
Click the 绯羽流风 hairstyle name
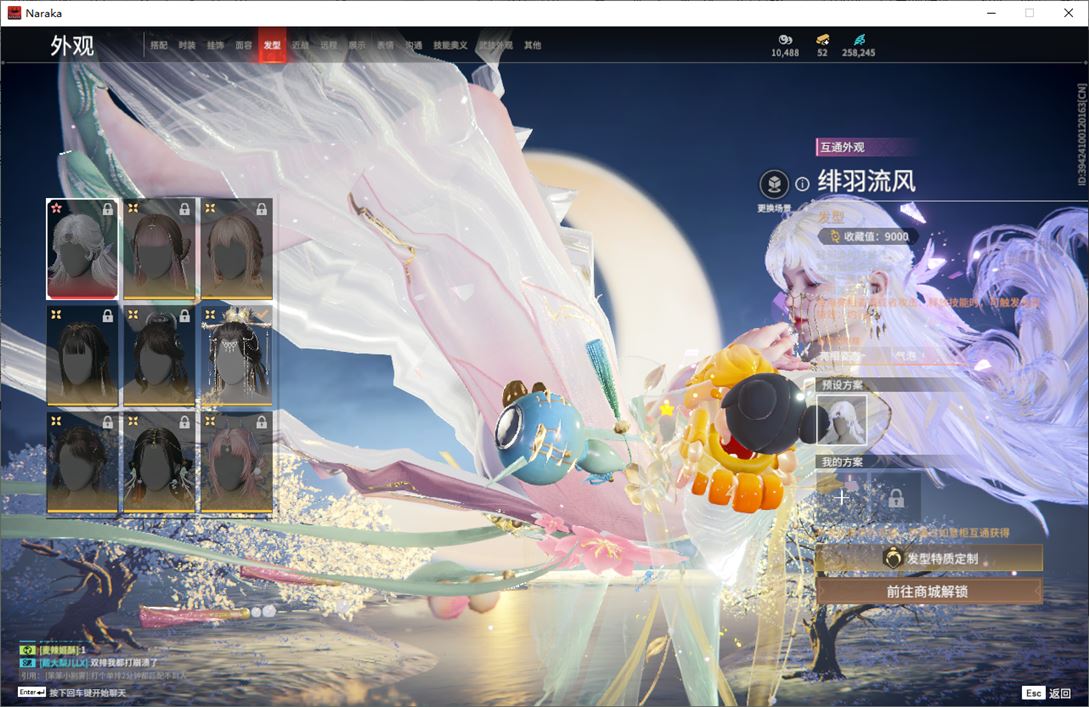coord(866,181)
